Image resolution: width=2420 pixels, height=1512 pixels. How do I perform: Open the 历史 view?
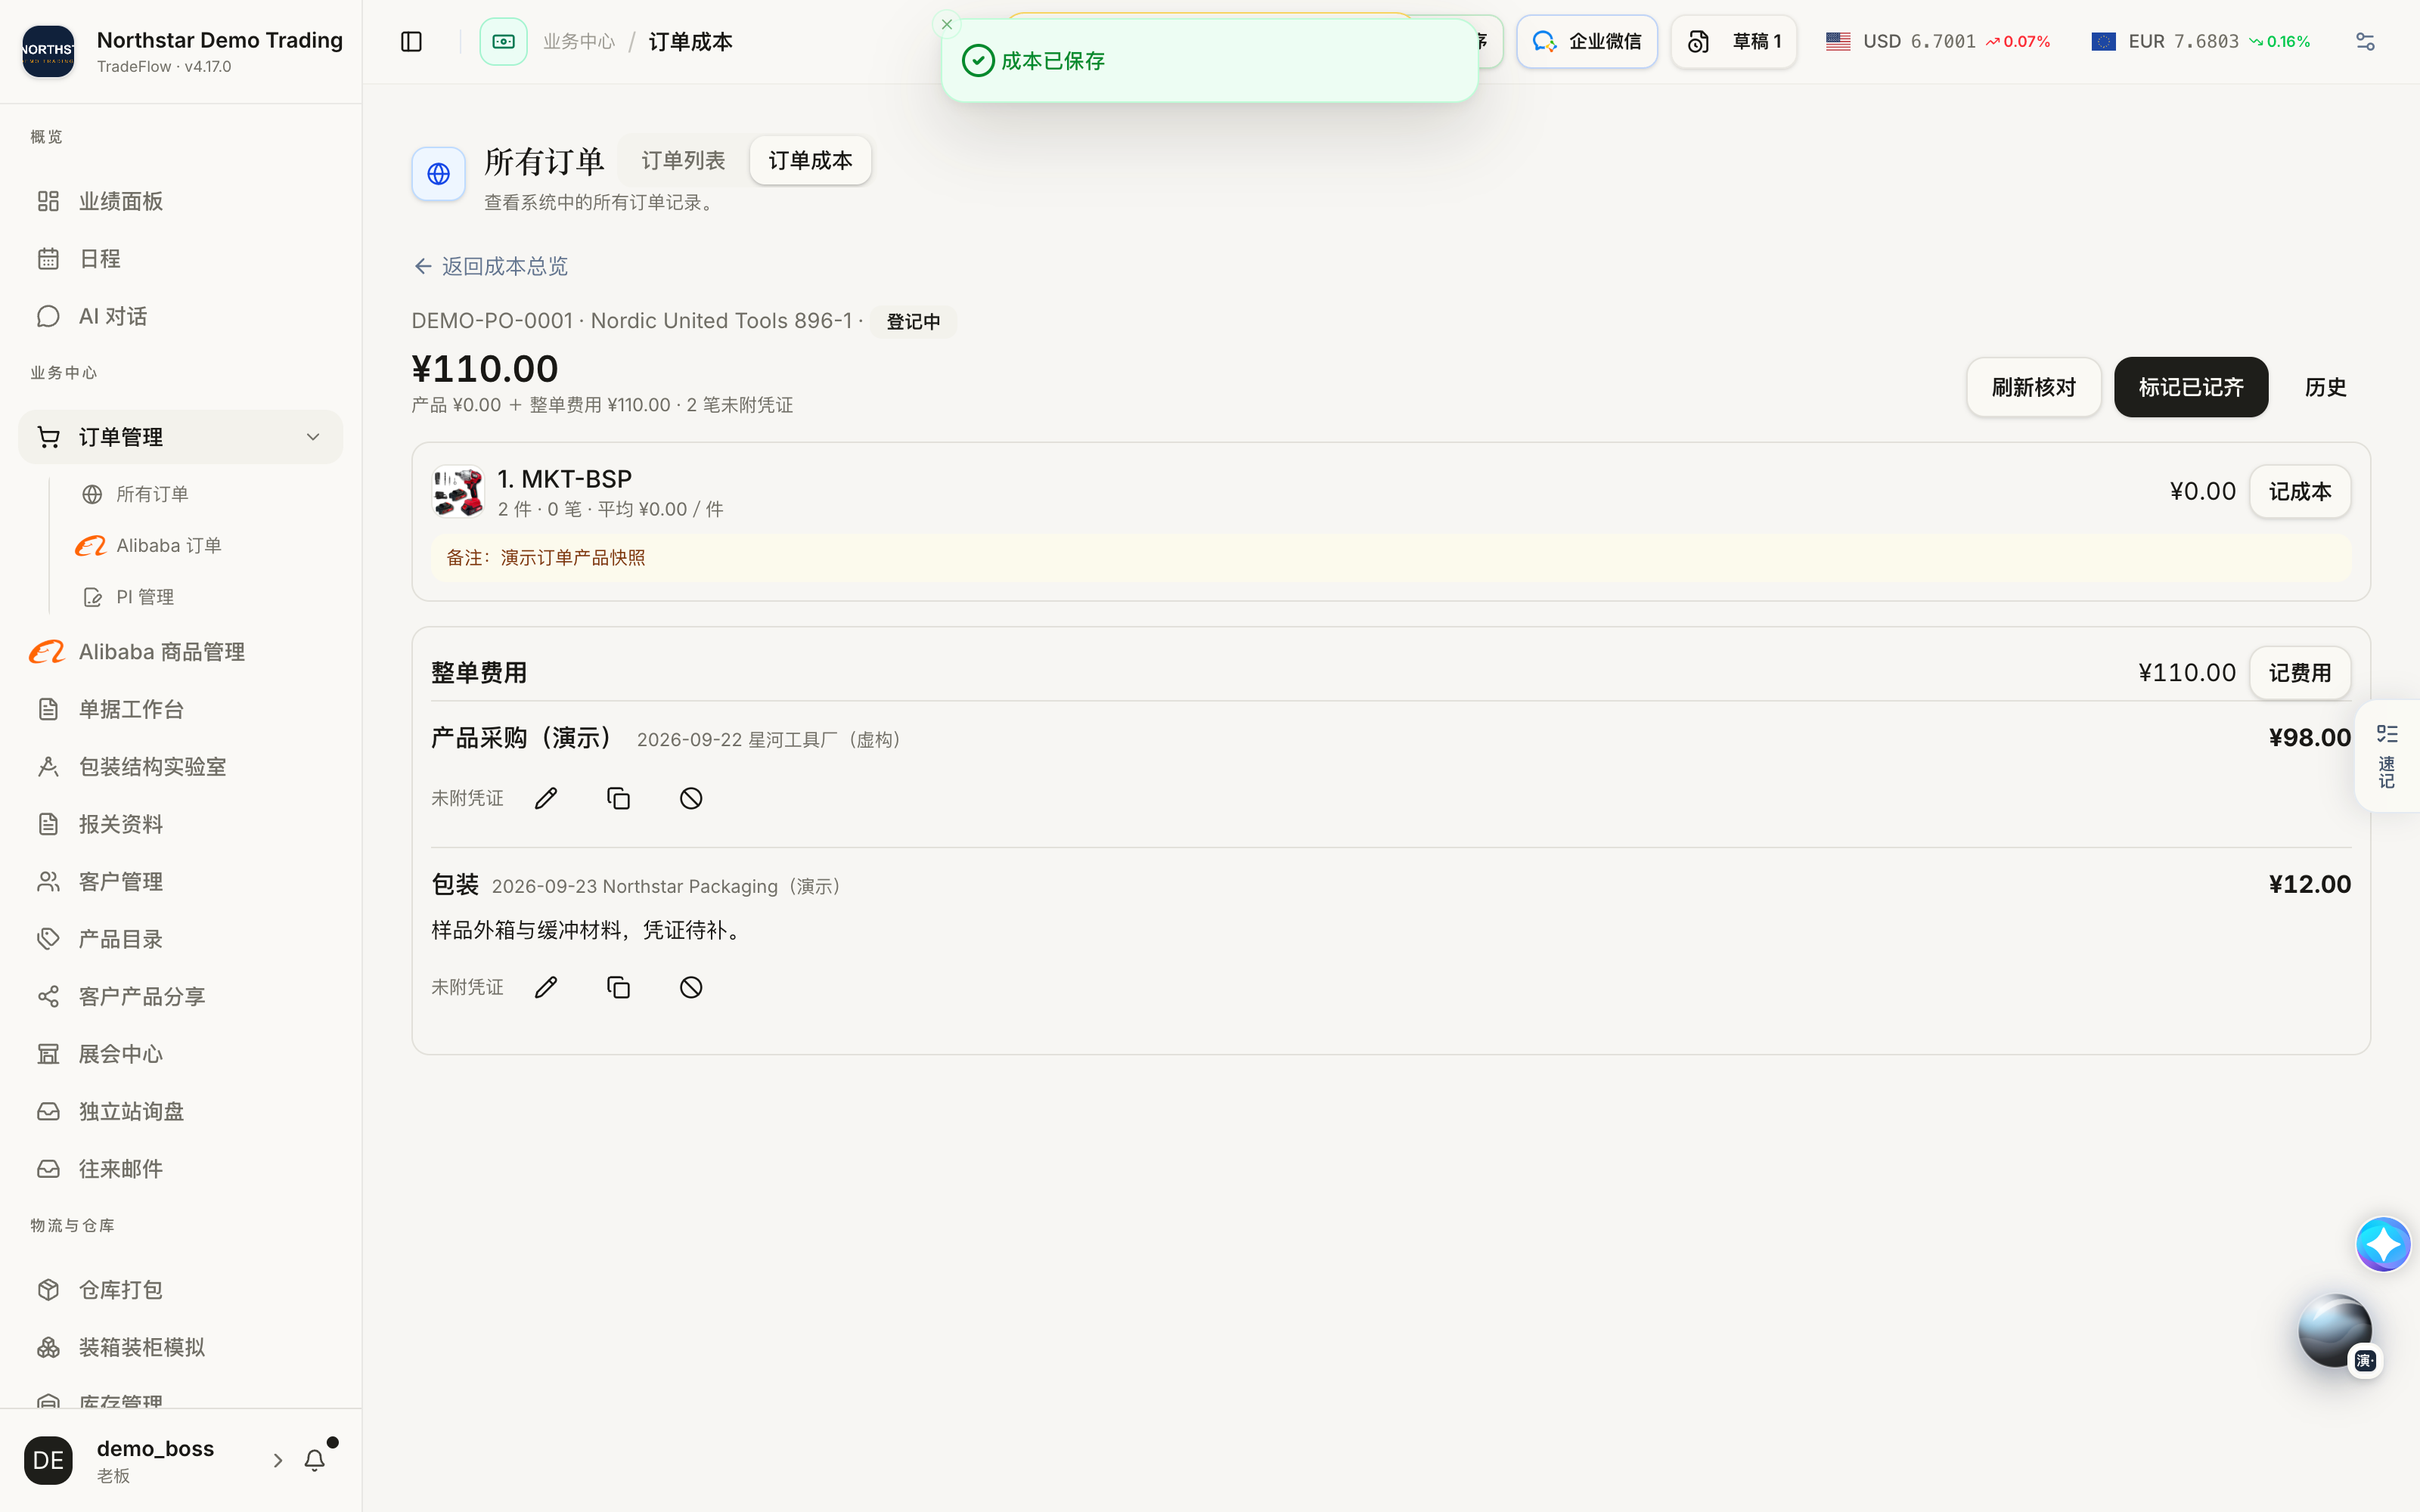tap(2325, 387)
